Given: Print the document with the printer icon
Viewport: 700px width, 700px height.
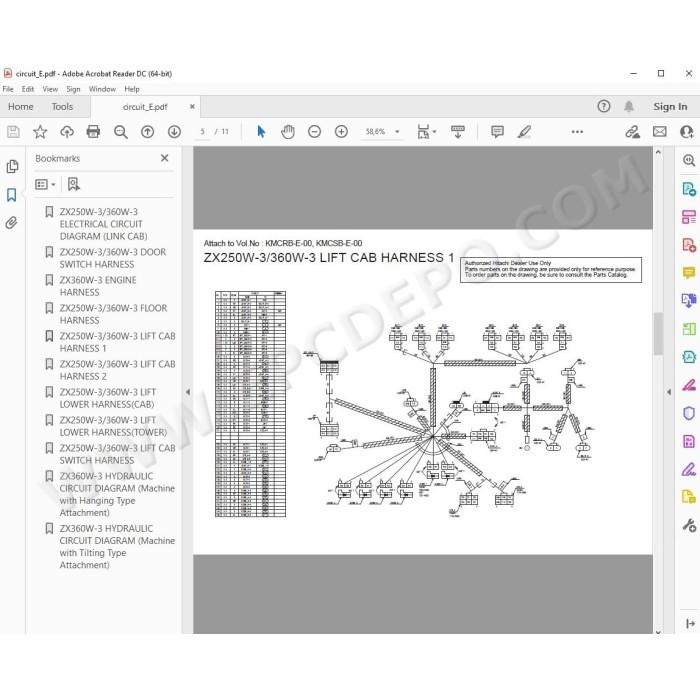Looking at the screenshot, I should click(93, 132).
